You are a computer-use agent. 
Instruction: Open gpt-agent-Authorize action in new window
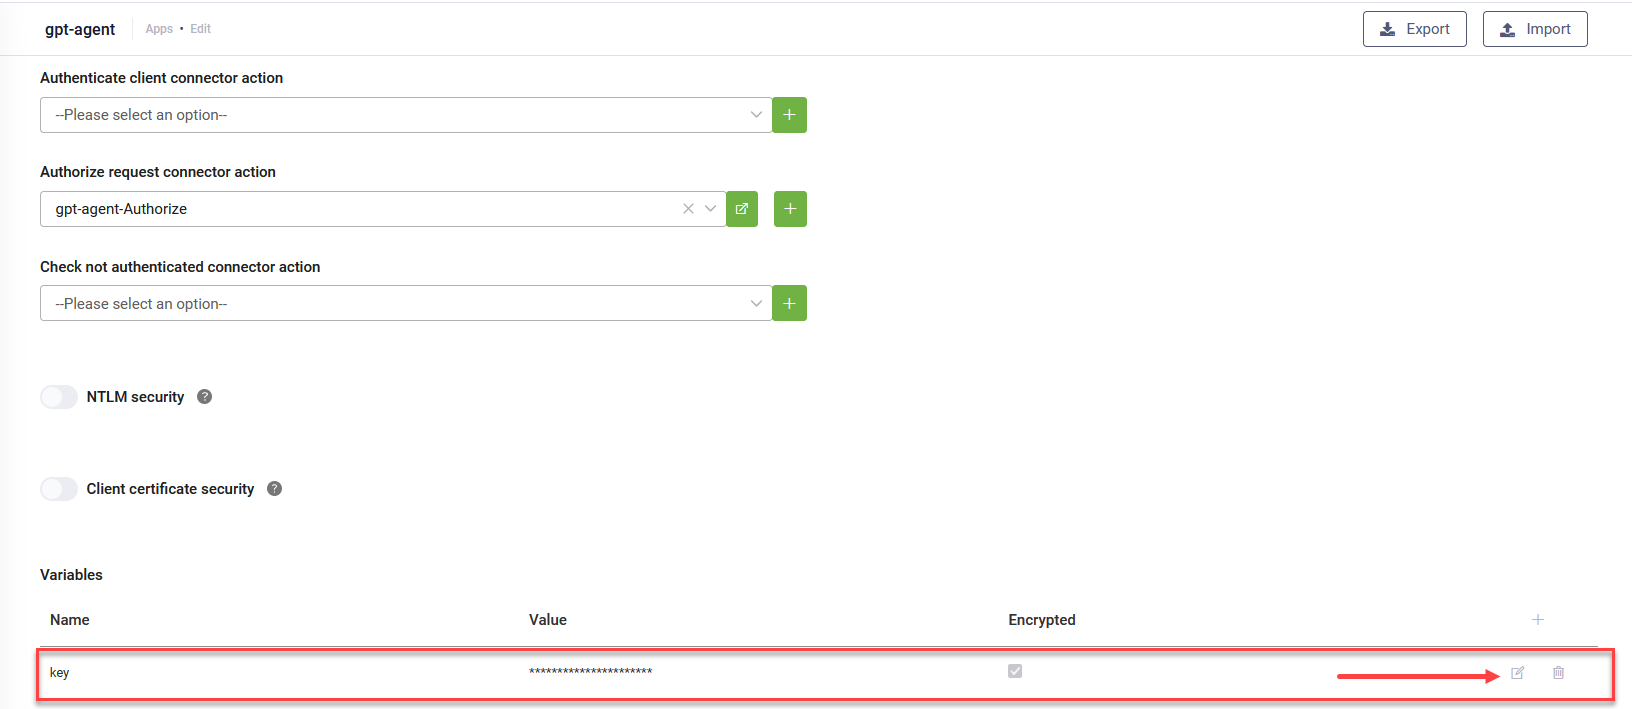742,209
